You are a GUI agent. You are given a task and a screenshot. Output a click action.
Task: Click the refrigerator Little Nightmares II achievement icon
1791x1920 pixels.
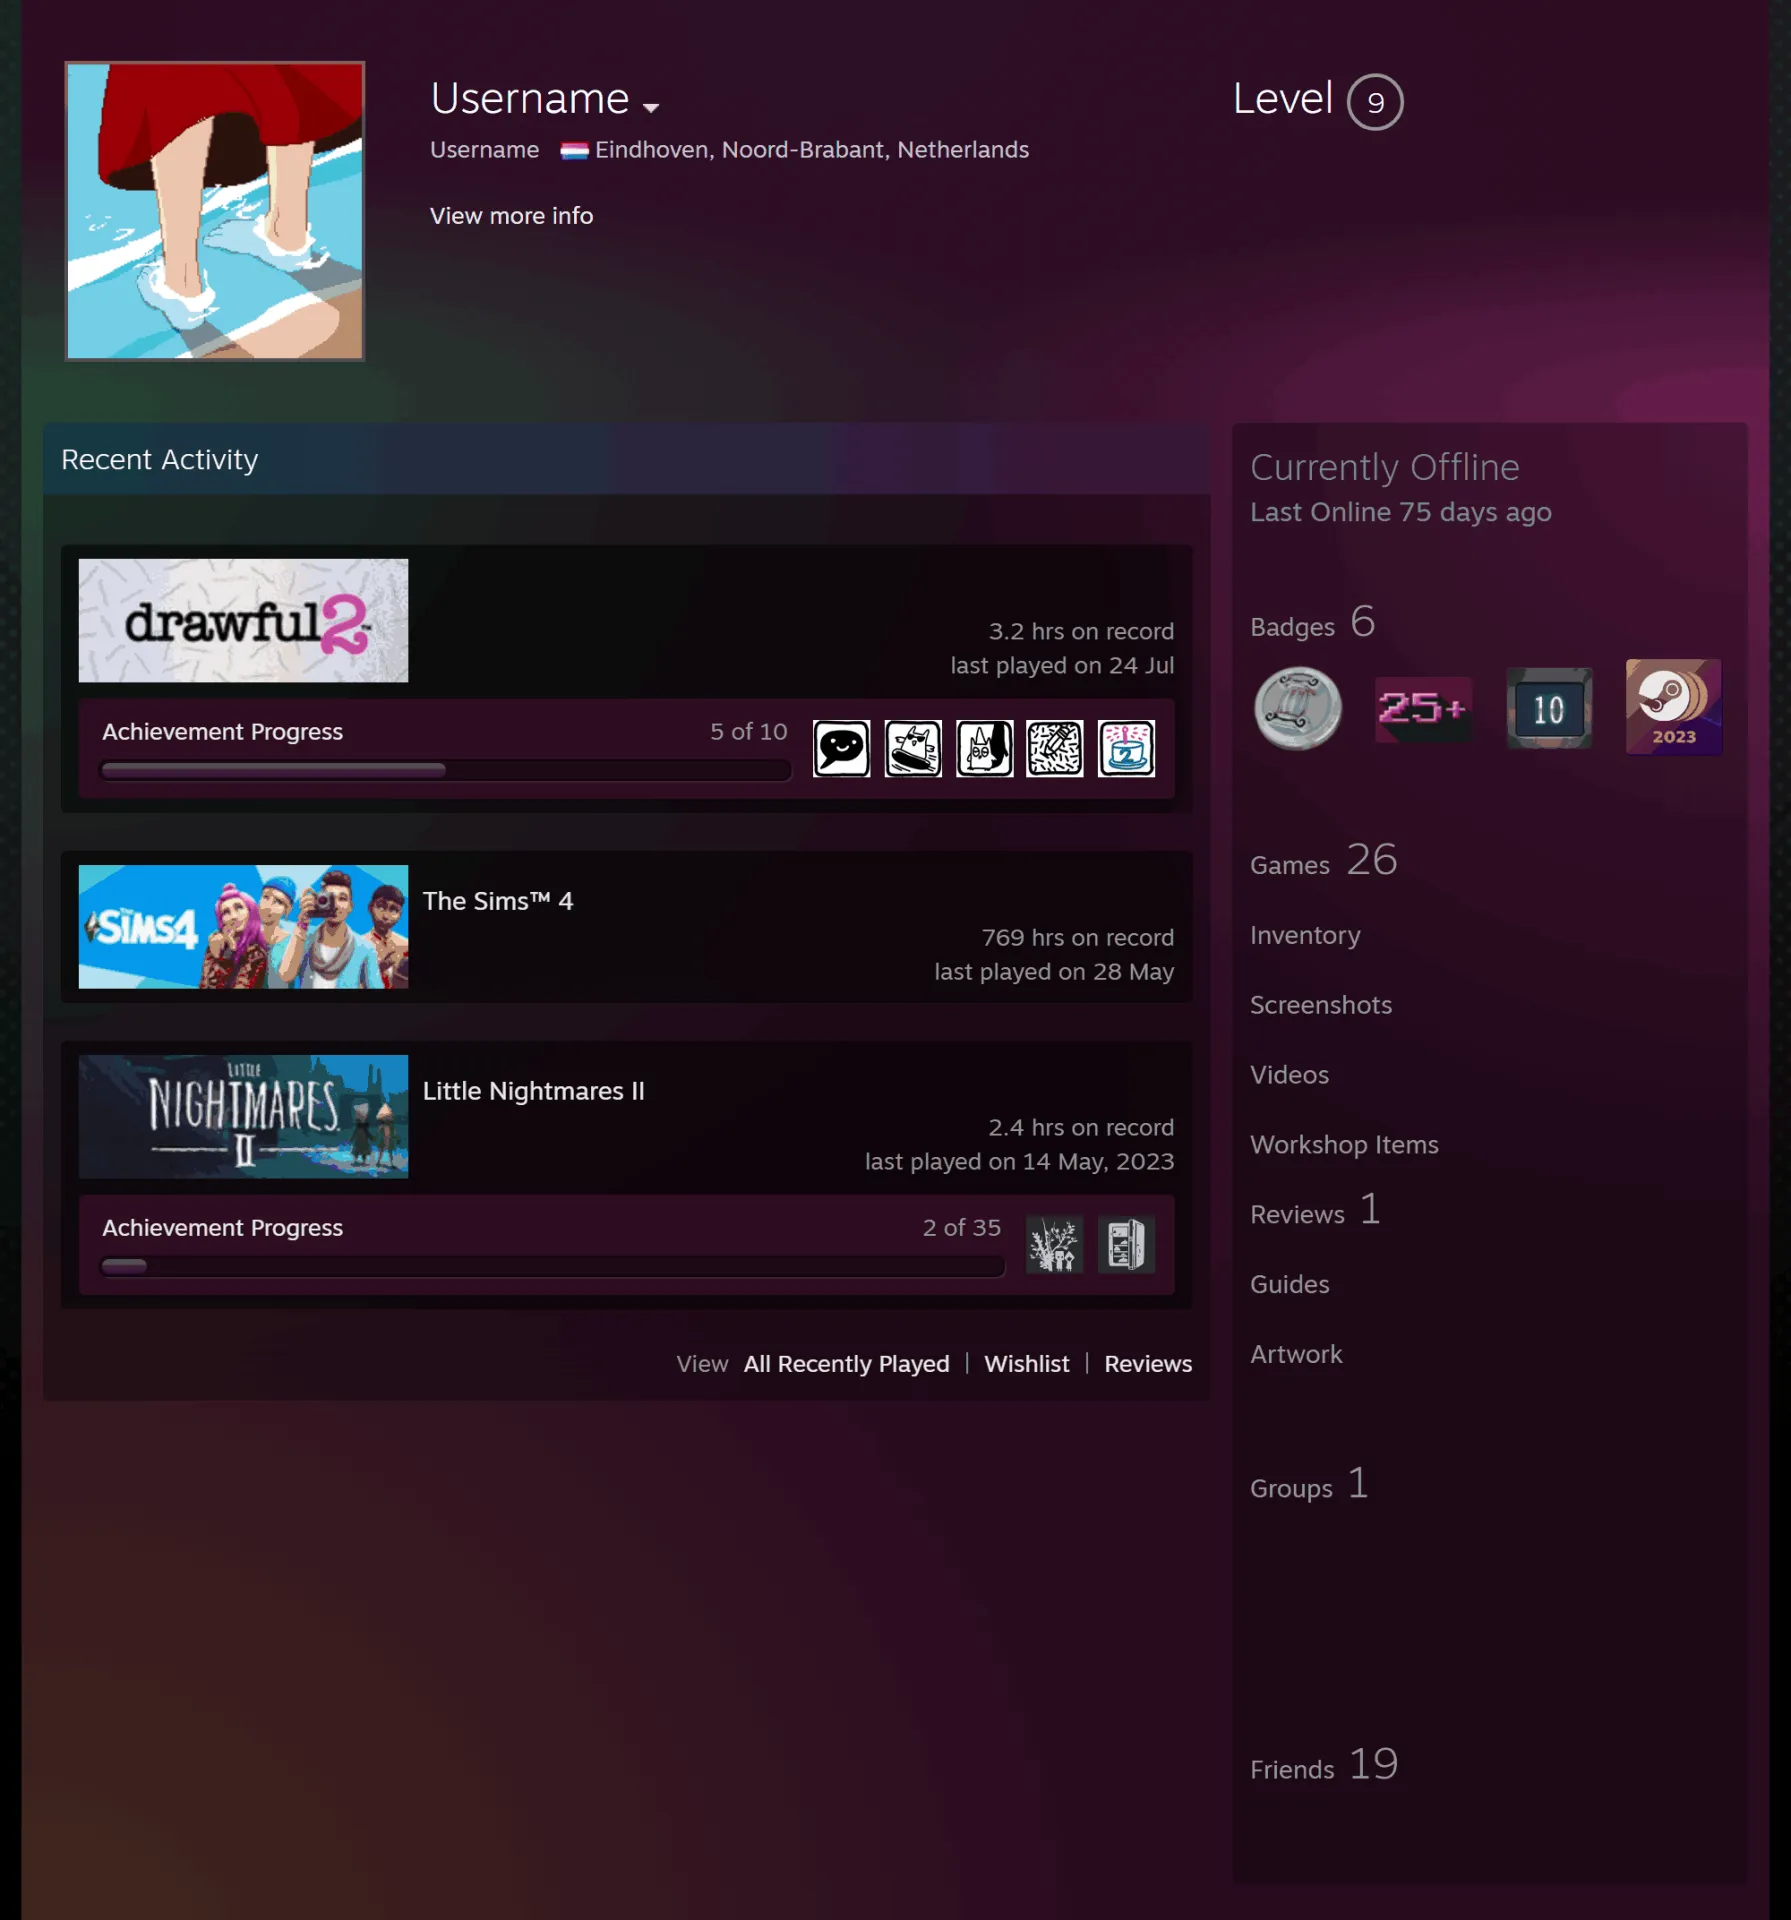click(x=1126, y=1244)
